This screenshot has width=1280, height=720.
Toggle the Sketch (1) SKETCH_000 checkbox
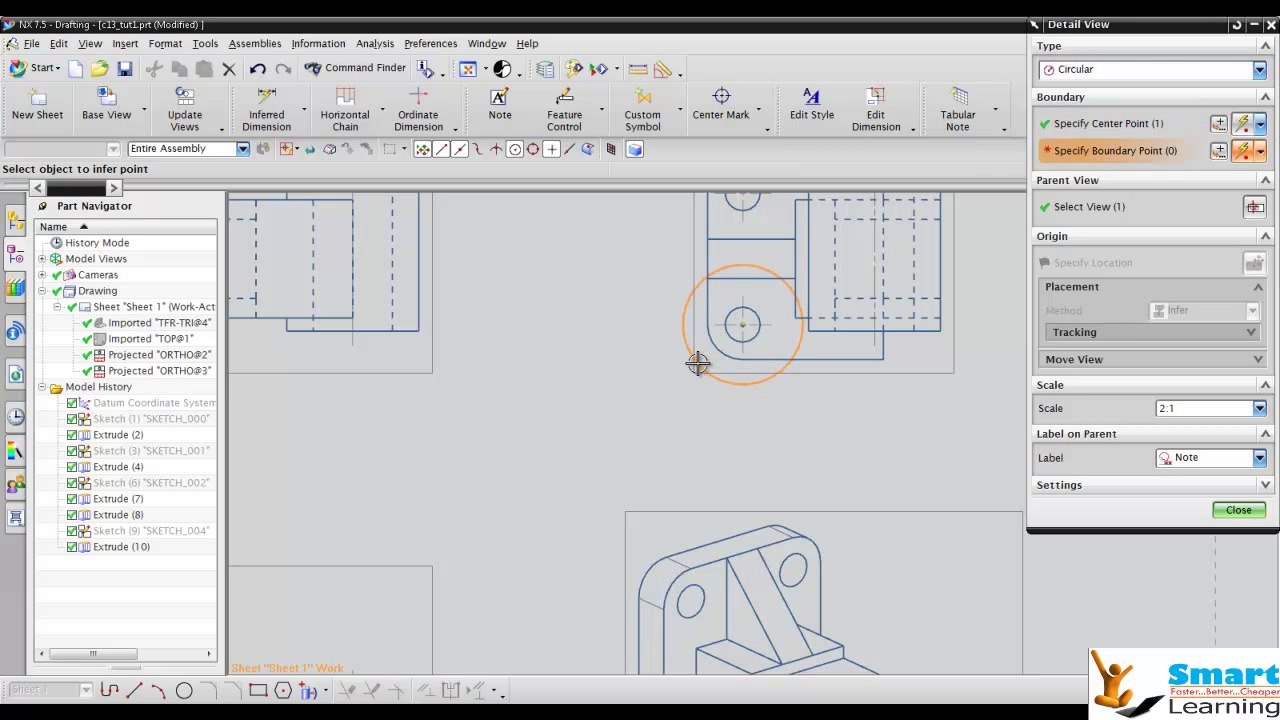click(72, 419)
